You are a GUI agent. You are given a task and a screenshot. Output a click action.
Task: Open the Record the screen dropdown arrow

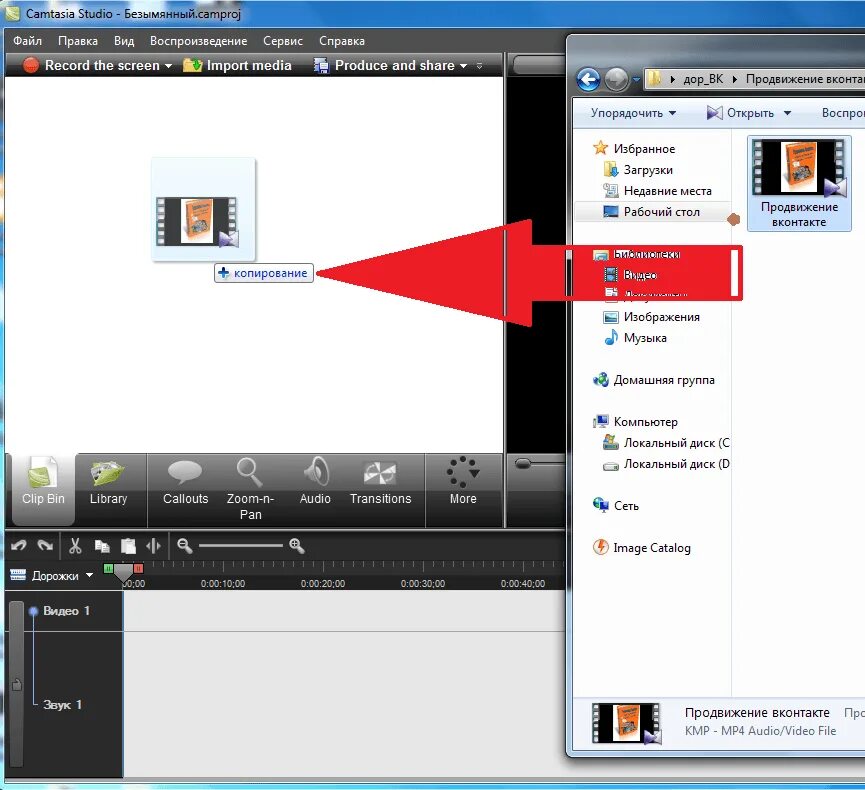(168, 66)
